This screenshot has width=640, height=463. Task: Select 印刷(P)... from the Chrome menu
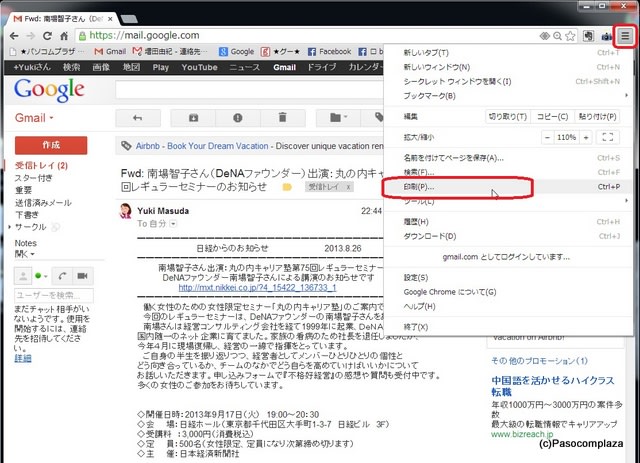pos(509,187)
